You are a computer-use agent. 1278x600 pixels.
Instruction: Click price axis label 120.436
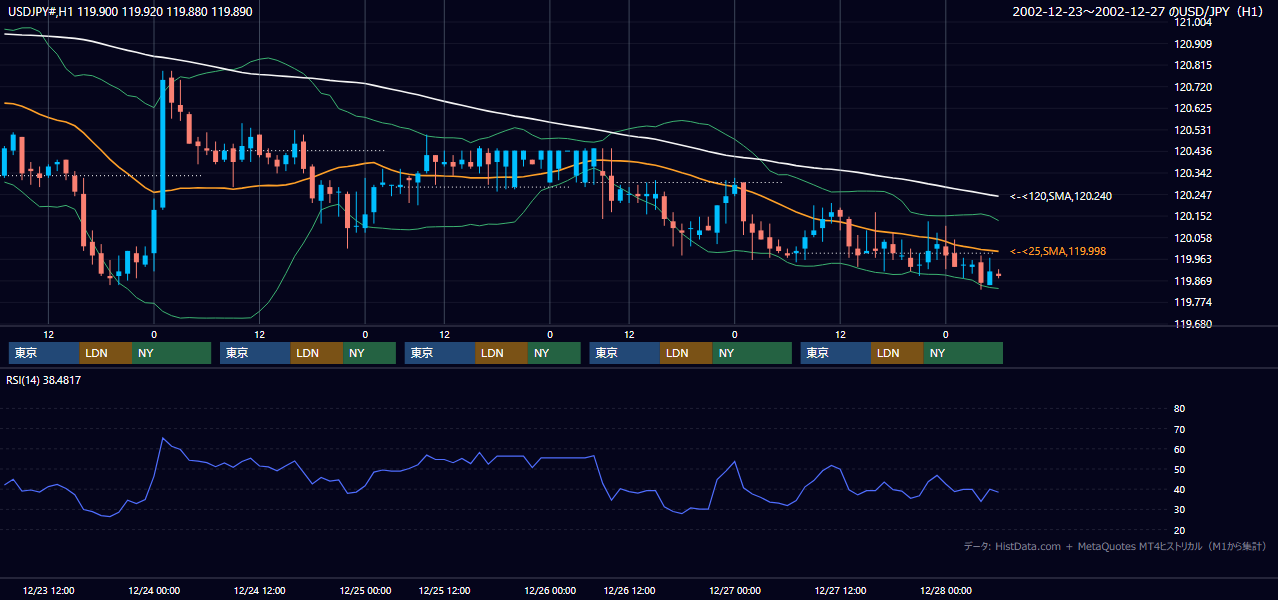click(1192, 151)
